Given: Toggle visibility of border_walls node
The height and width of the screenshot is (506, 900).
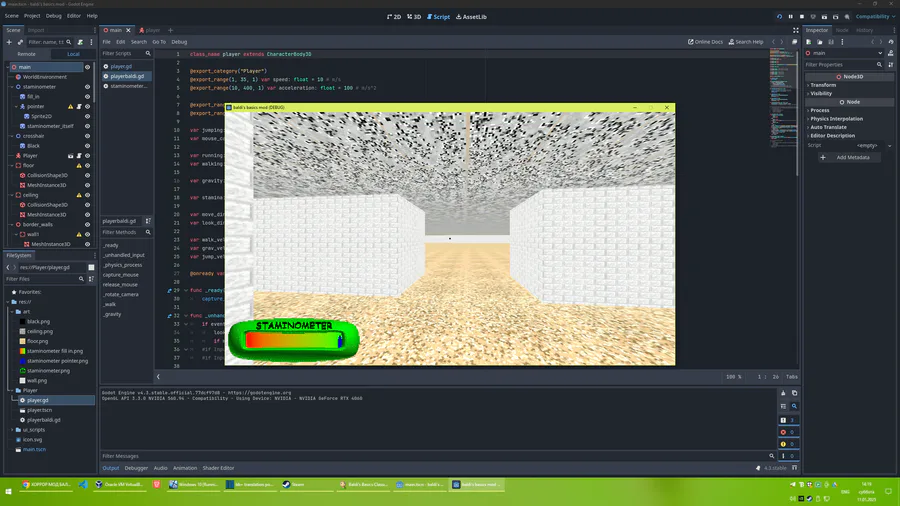Looking at the screenshot, I should (x=88, y=224).
